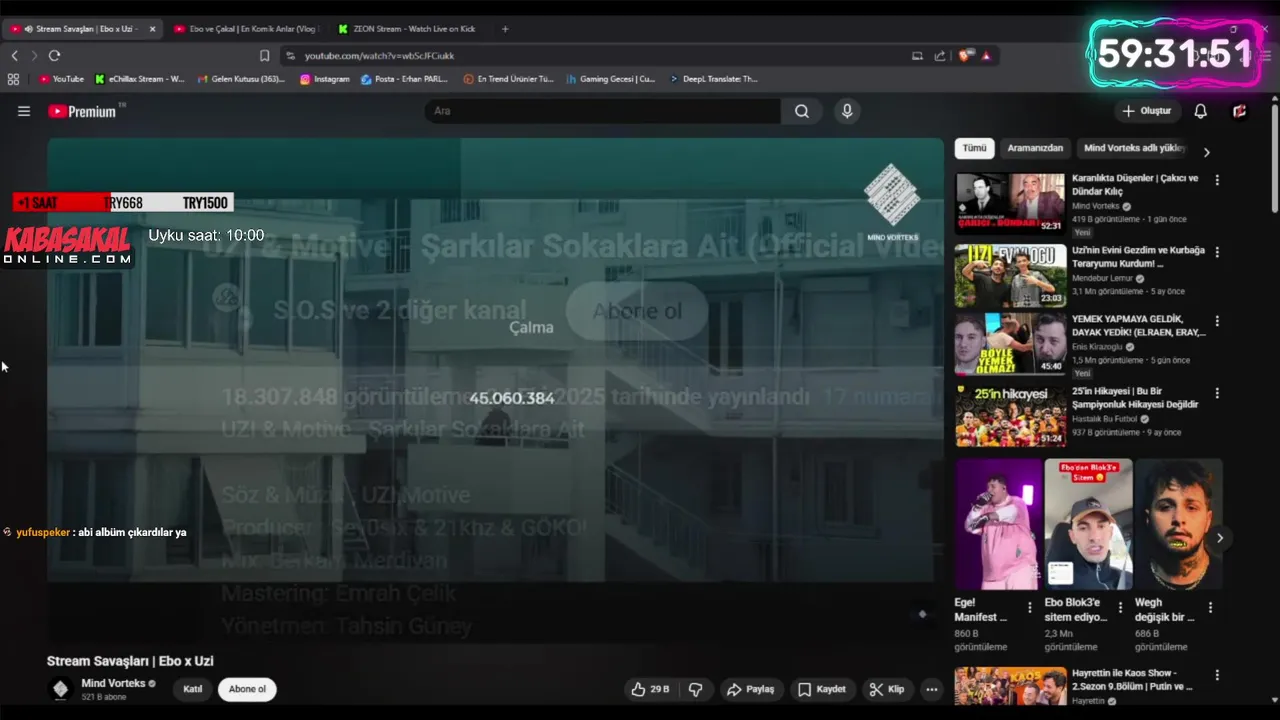
Task: Share the video via Paylaş
Action: click(x=751, y=689)
